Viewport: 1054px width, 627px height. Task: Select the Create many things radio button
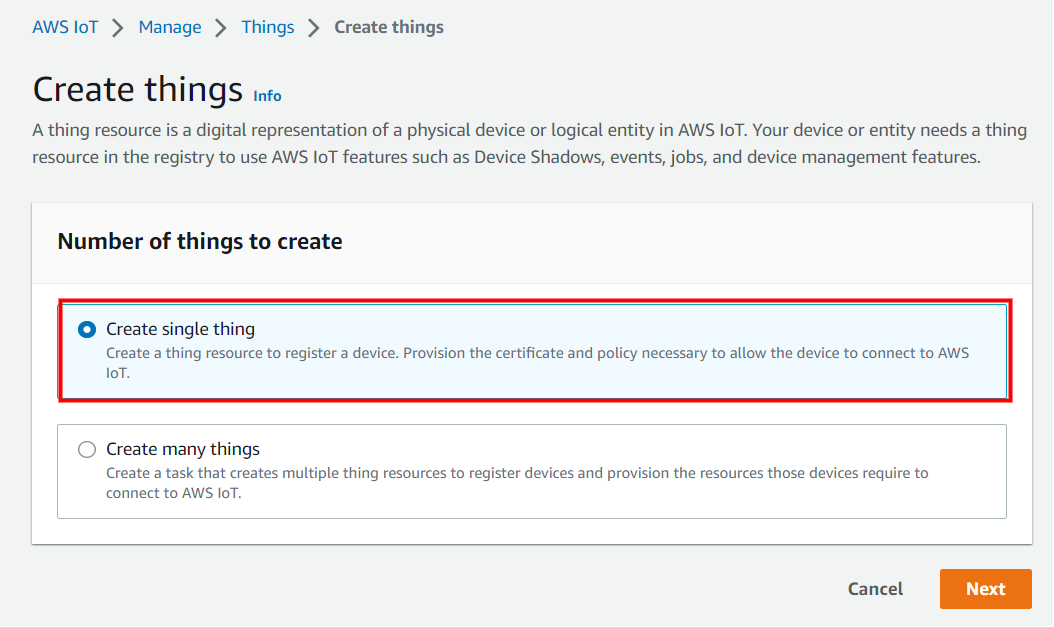[x=87, y=449]
